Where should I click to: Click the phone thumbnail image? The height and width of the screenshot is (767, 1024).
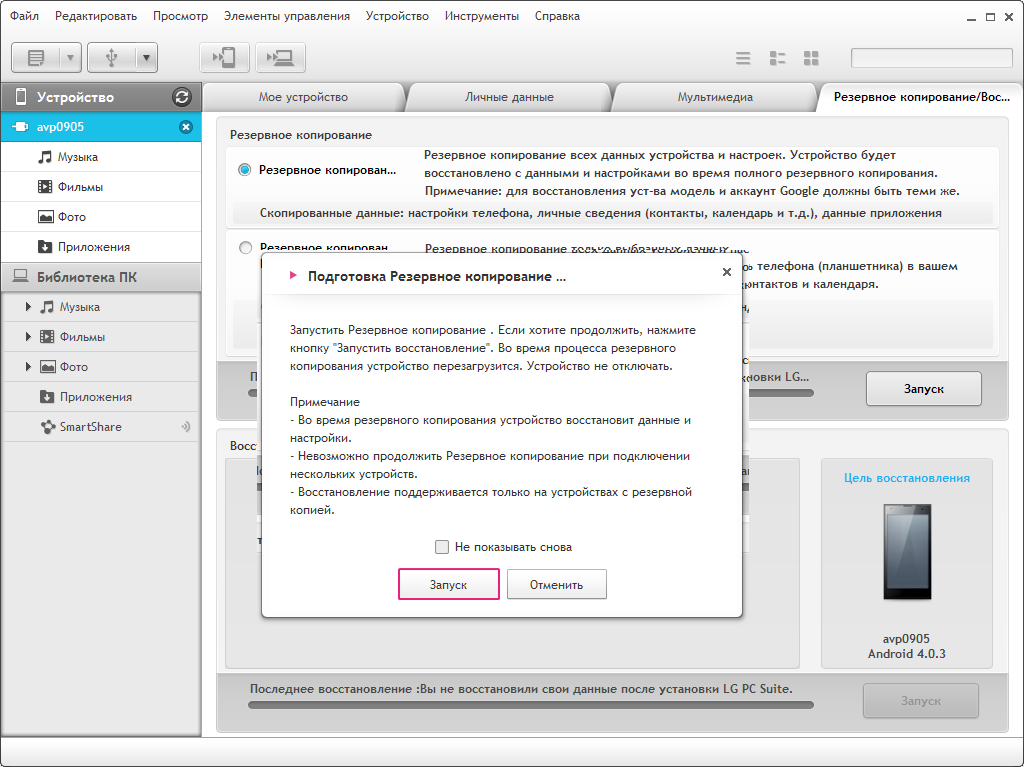click(907, 552)
